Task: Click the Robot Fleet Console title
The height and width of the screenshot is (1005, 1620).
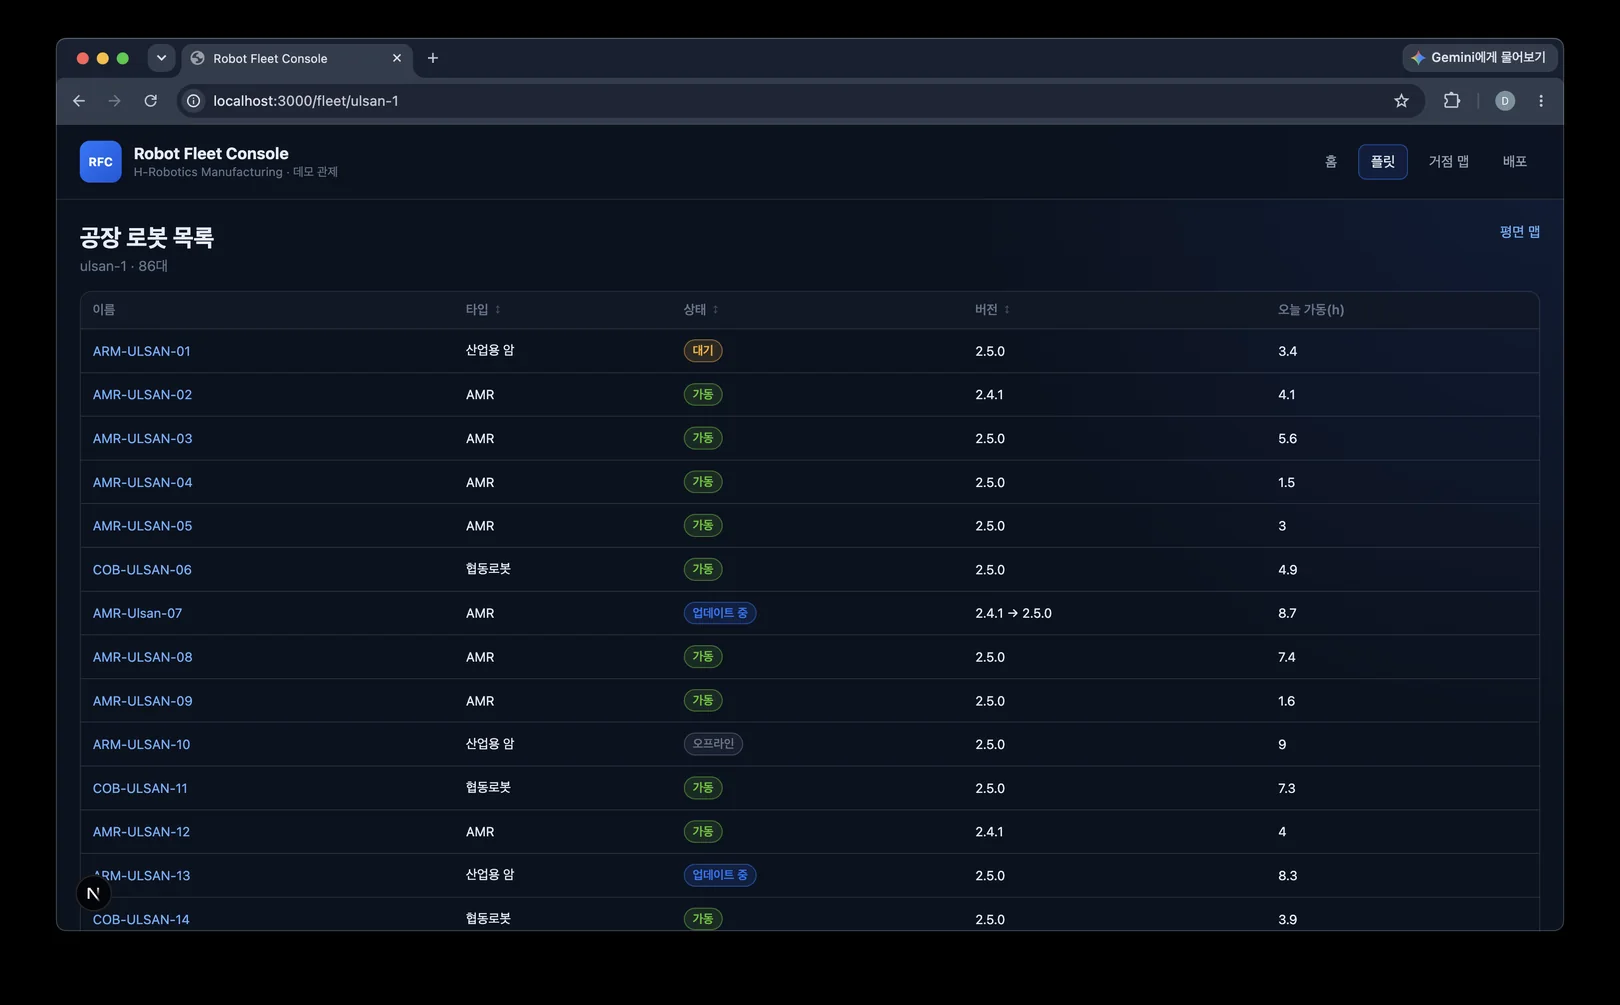Action: coord(211,154)
